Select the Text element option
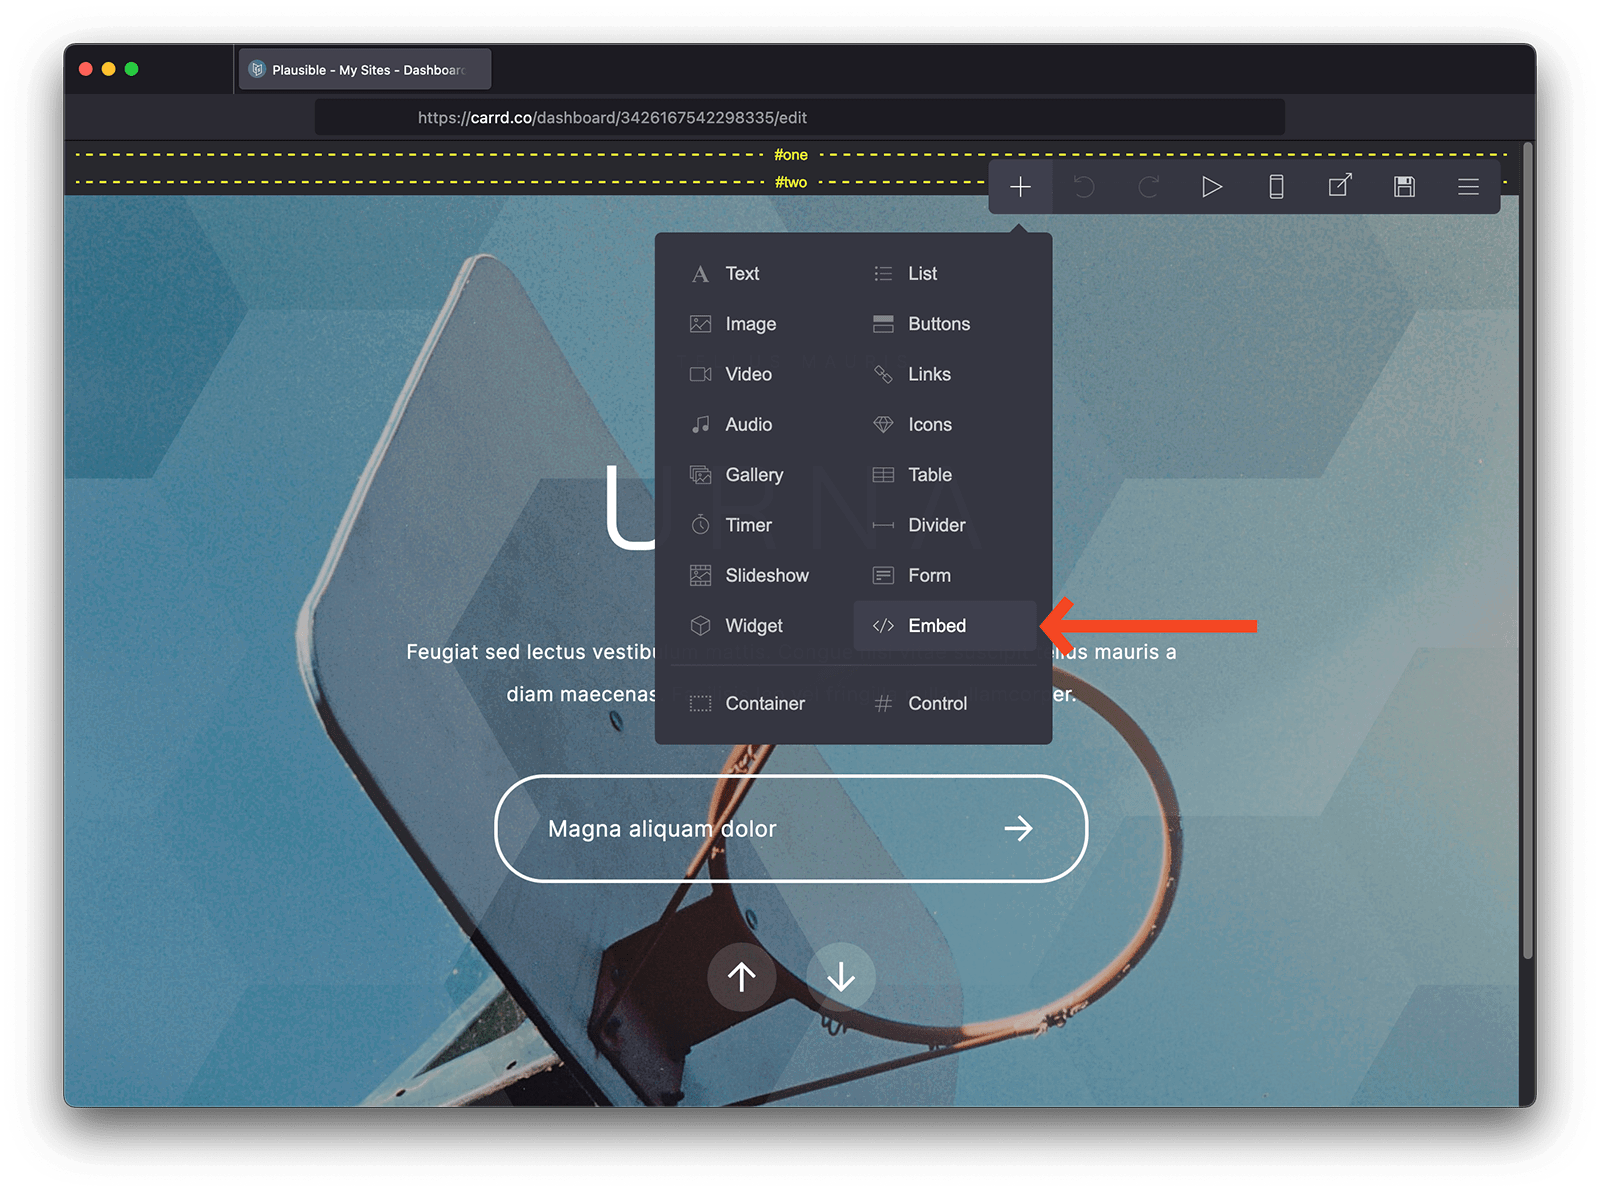 tap(742, 273)
